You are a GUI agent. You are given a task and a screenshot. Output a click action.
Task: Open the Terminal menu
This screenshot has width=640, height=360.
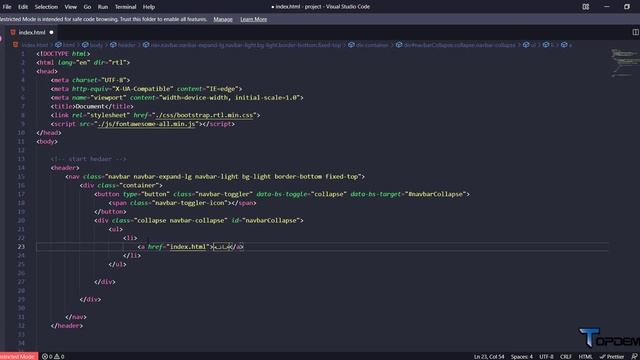[x=125, y=7]
